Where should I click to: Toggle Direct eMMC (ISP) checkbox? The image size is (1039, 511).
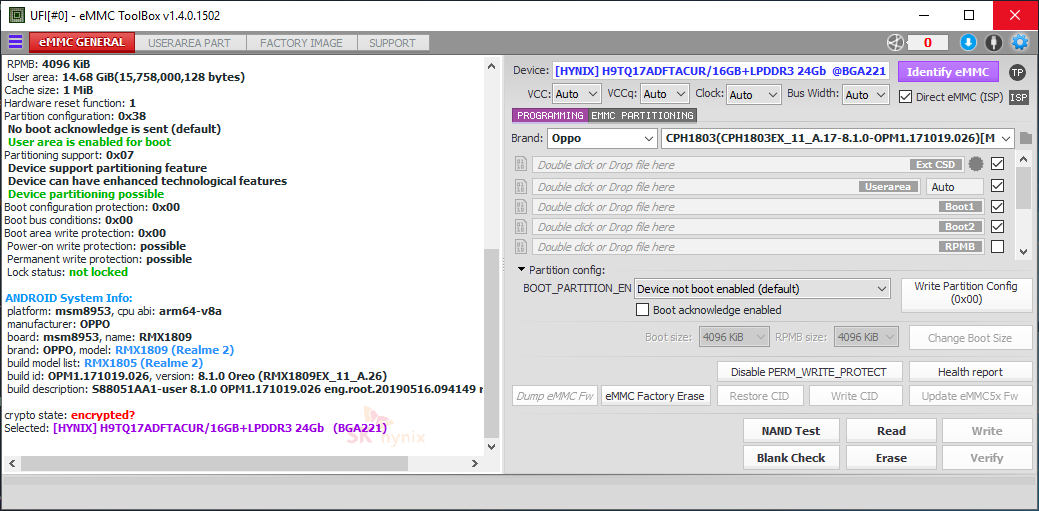click(905, 97)
